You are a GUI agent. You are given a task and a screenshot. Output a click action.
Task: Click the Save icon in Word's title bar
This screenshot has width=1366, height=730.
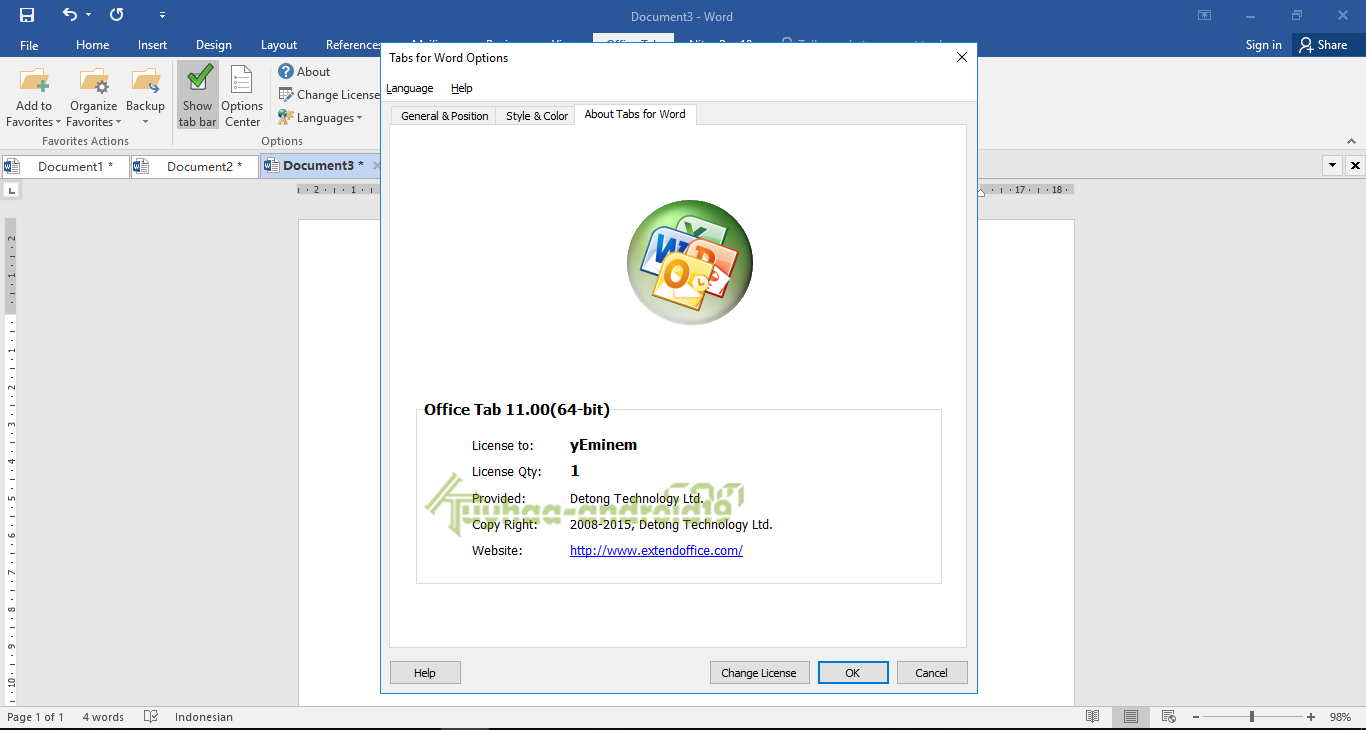click(27, 15)
